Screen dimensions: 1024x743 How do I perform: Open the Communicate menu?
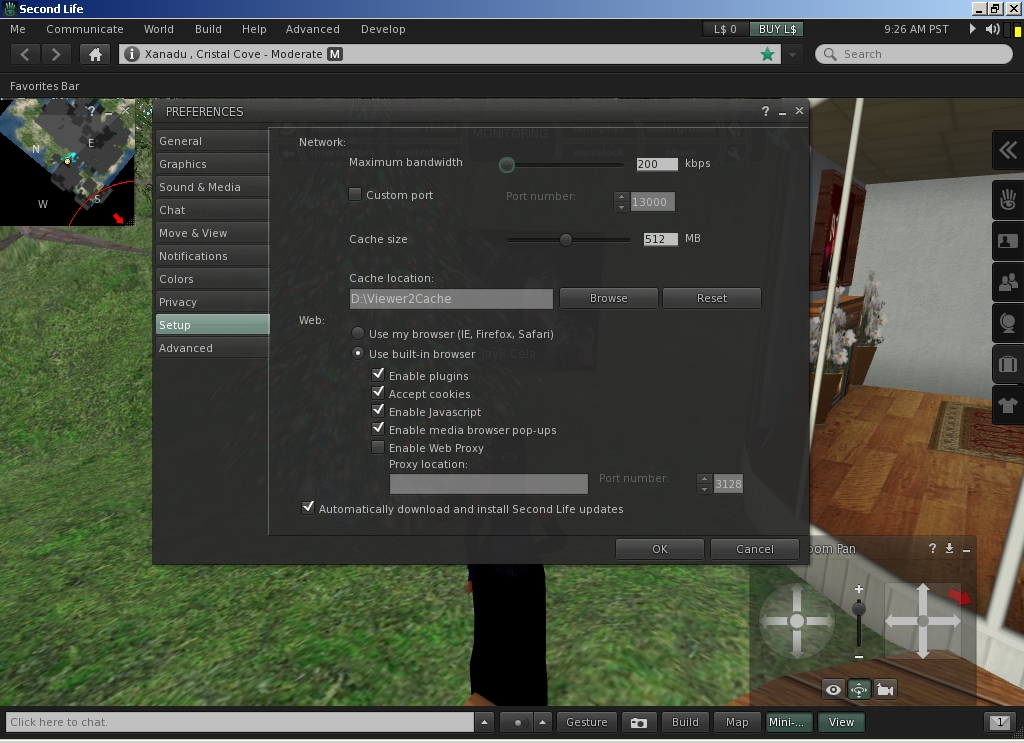(x=85, y=29)
